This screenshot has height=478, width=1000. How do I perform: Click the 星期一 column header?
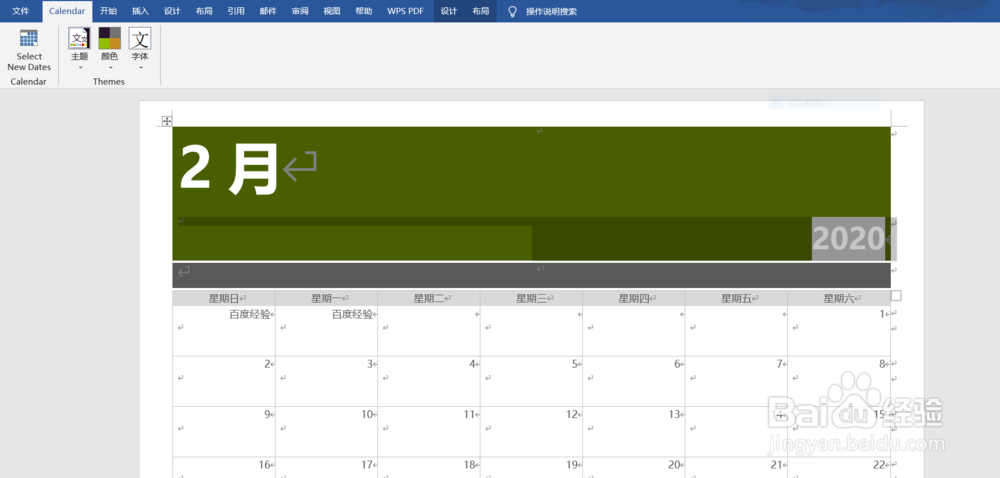click(x=327, y=298)
